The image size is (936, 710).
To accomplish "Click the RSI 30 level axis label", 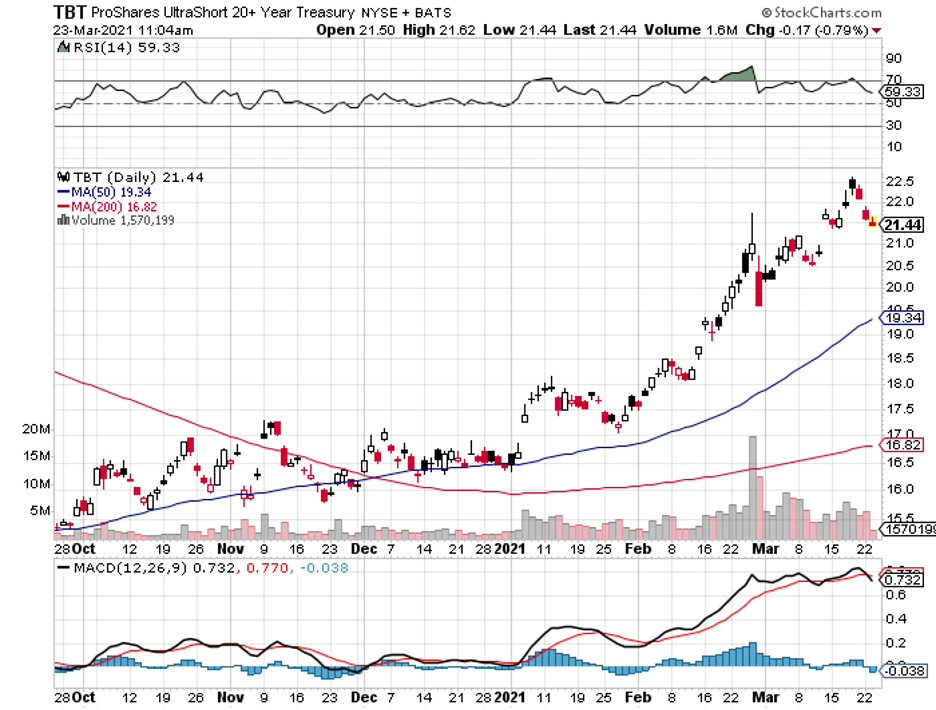I will pyautogui.click(x=894, y=125).
